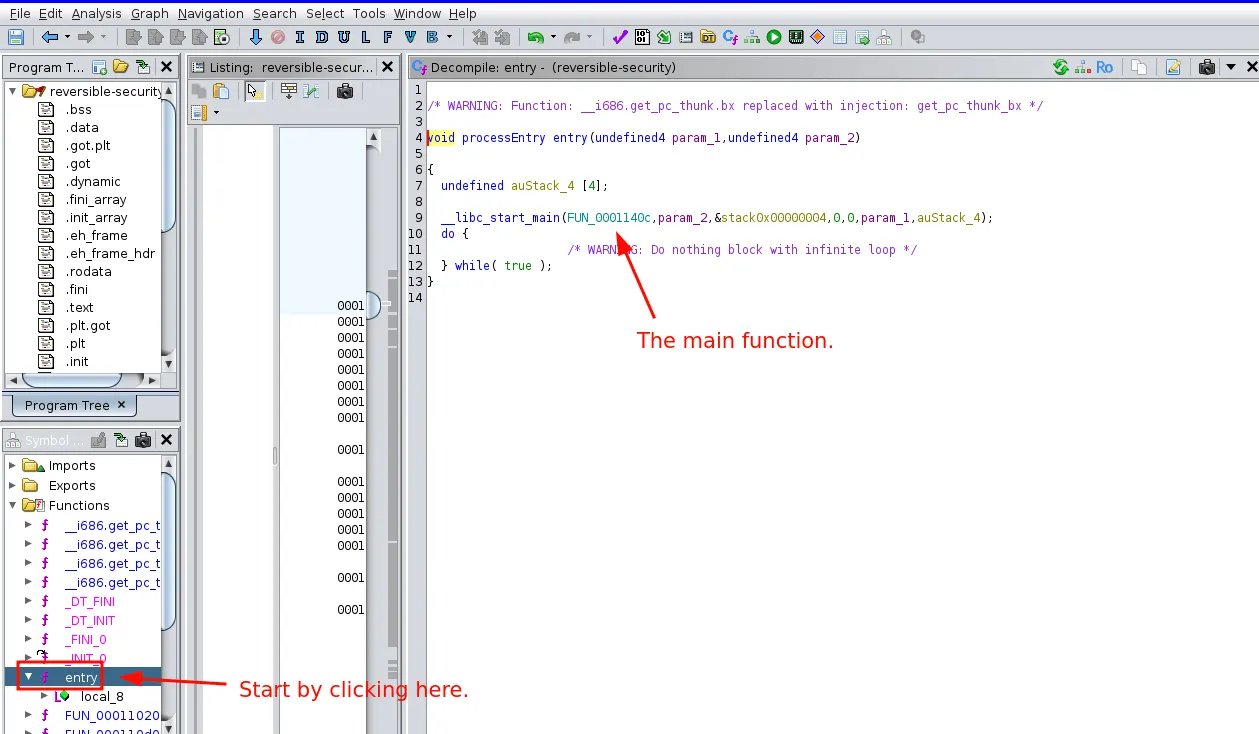Click the green play Script Manager icon
Image resolution: width=1259 pixels, height=734 pixels.
tap(774, 37)
